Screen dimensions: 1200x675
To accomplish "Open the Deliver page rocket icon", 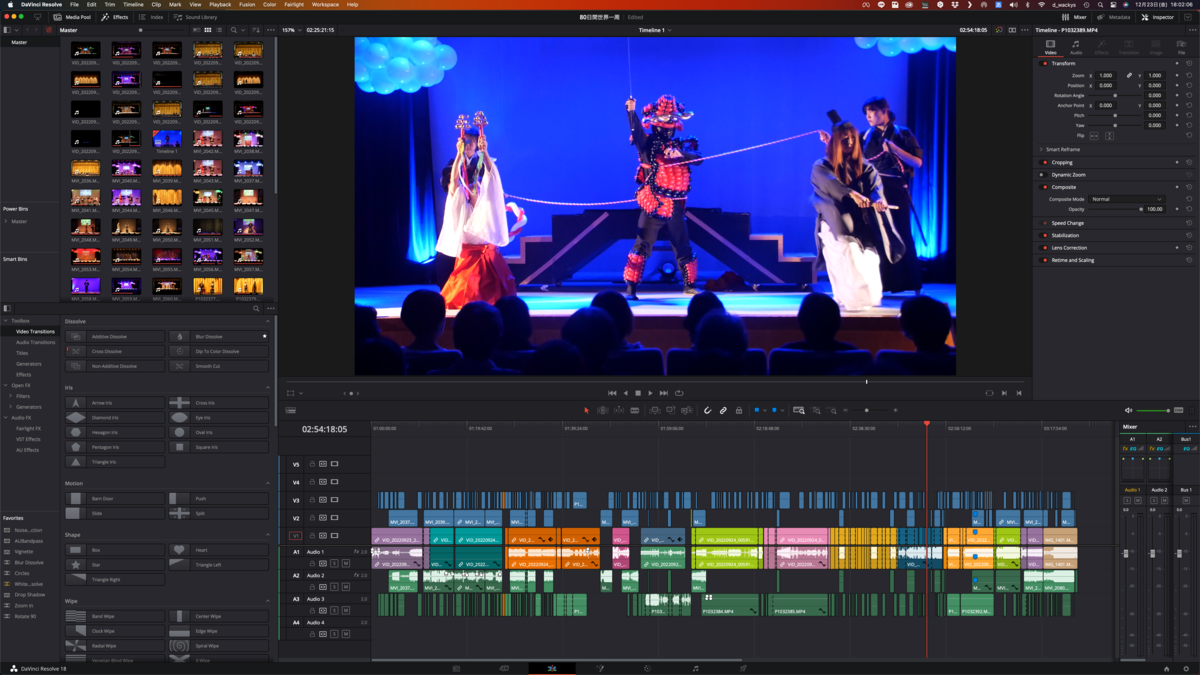I will click(743, 668).
